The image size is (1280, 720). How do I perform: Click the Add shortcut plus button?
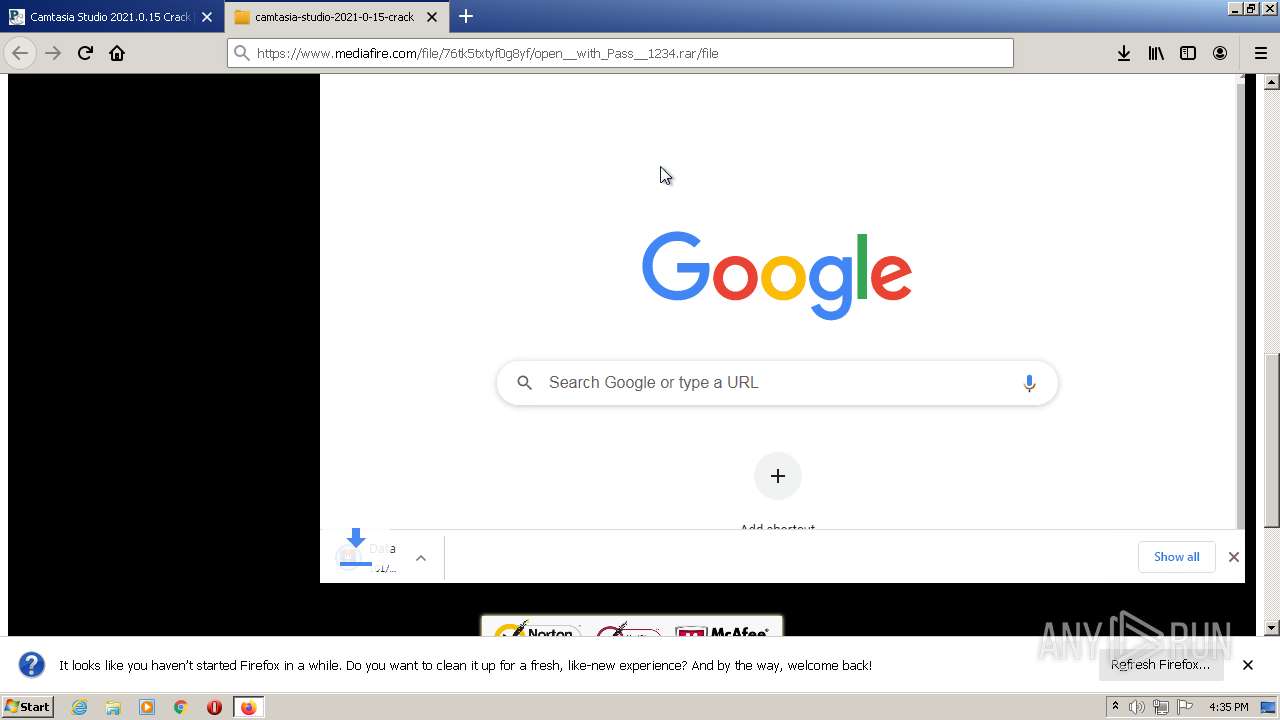[x=778, y=476]
